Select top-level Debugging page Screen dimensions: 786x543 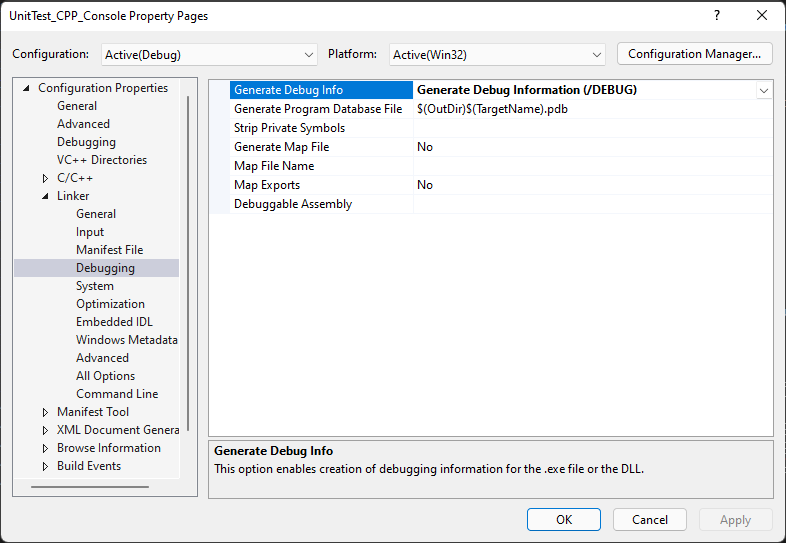(86, 142)
